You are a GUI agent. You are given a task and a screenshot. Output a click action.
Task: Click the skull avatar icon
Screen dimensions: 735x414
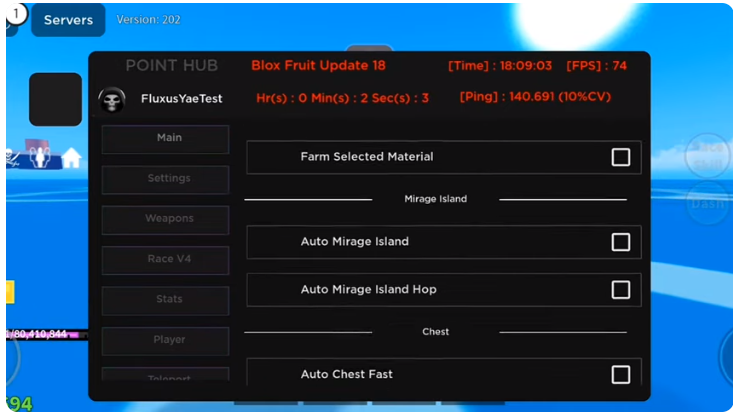(x=112, y=99)
